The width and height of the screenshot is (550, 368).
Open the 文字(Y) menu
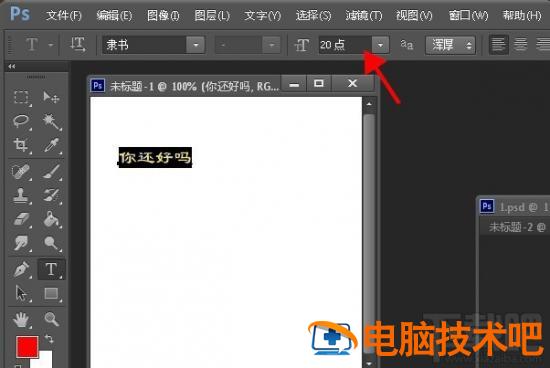[x=262, y=16]
